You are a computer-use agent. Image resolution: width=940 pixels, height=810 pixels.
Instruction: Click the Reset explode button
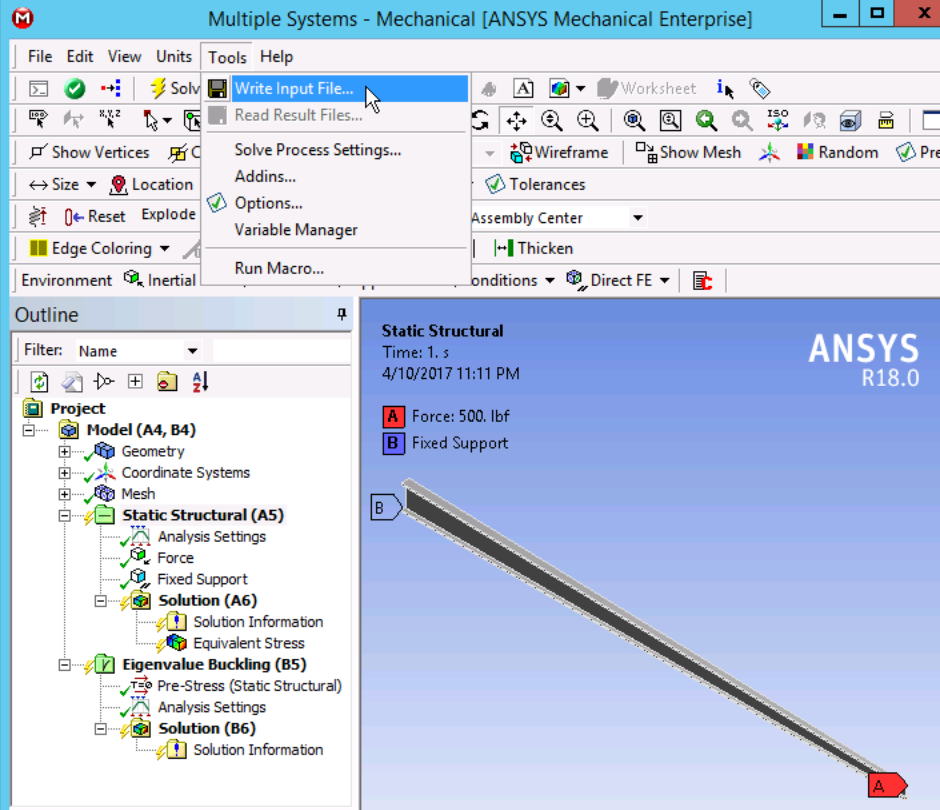95,216
